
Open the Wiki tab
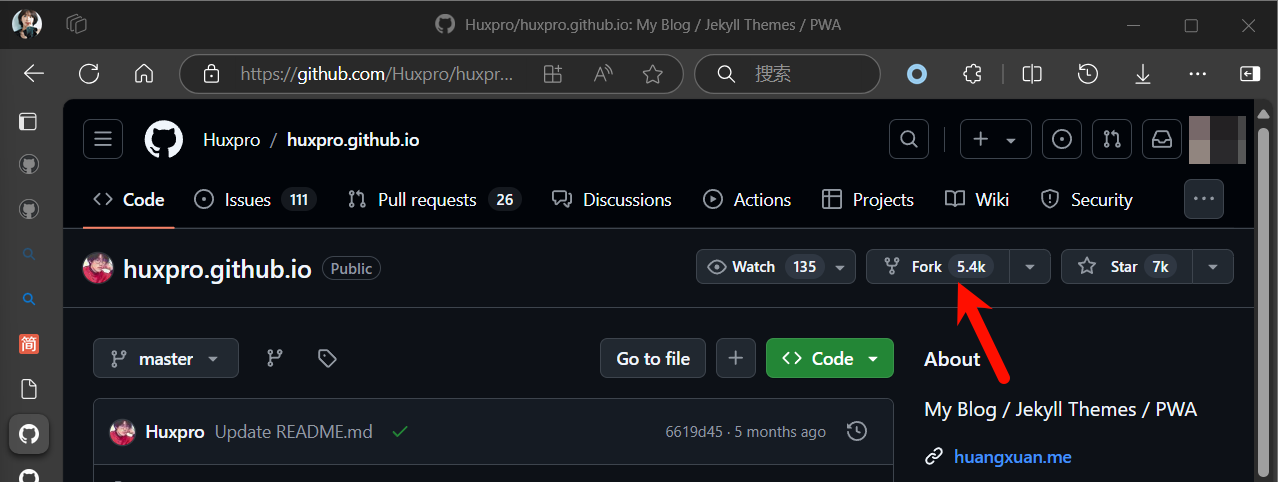click(977, 200)
